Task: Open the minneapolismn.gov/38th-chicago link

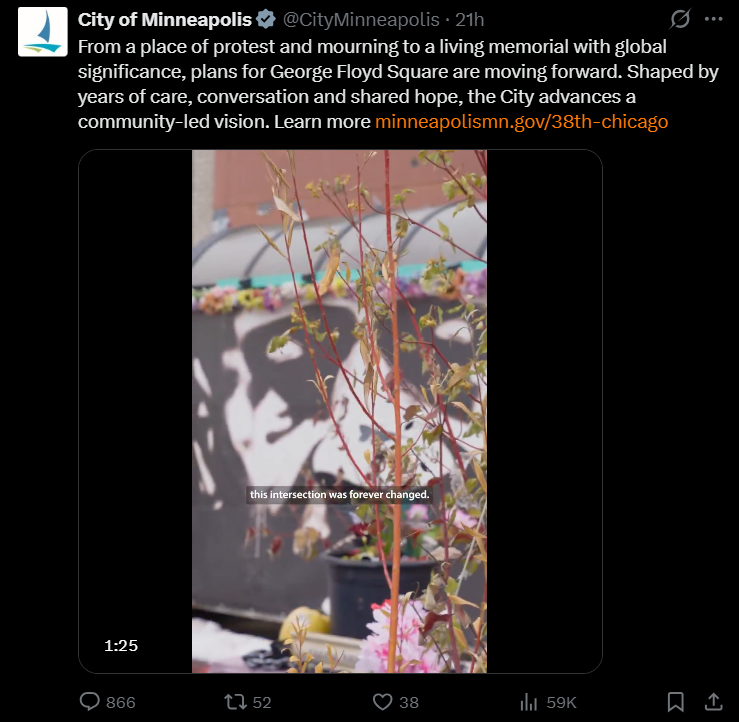Action: [521, 122]
